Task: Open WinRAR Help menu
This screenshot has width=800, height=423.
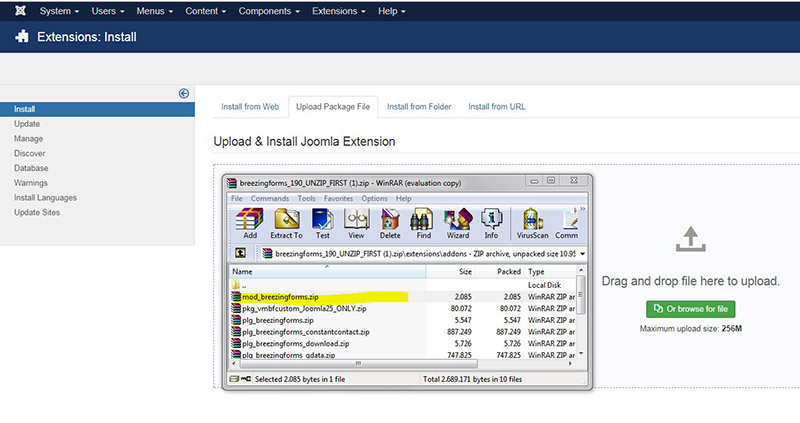Action: (x=403, y=198)
